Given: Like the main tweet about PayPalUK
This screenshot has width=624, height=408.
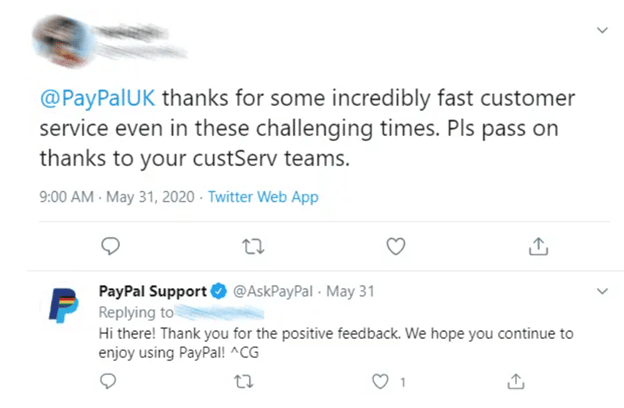Looking at the screenshot, I should click(396, 245).
